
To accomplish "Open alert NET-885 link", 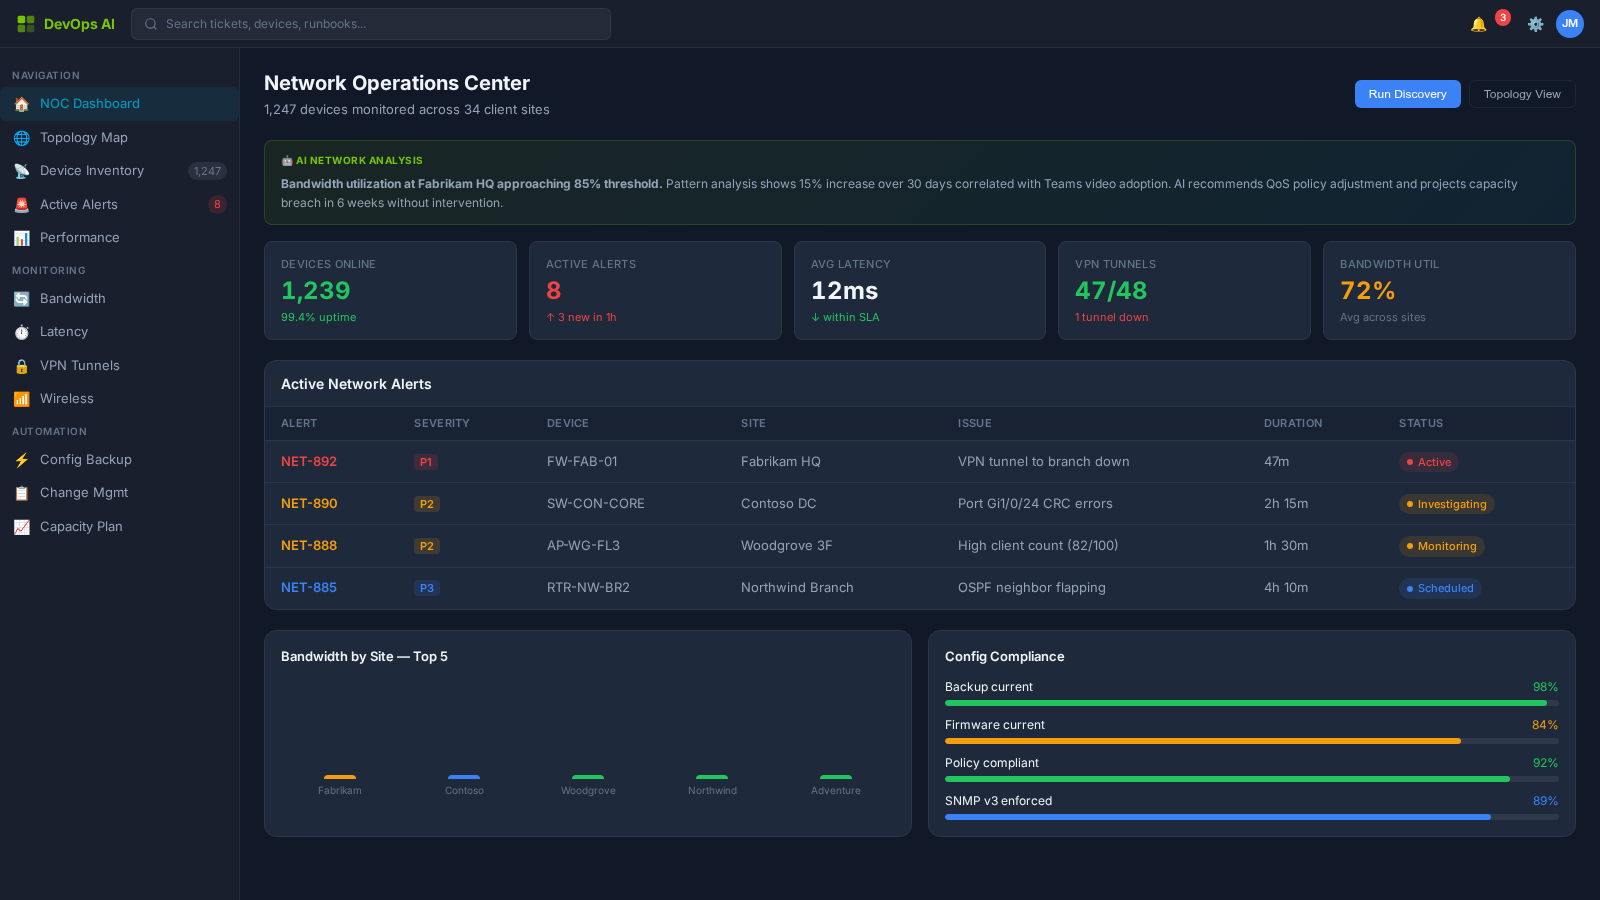I will [x=308, y=588].
